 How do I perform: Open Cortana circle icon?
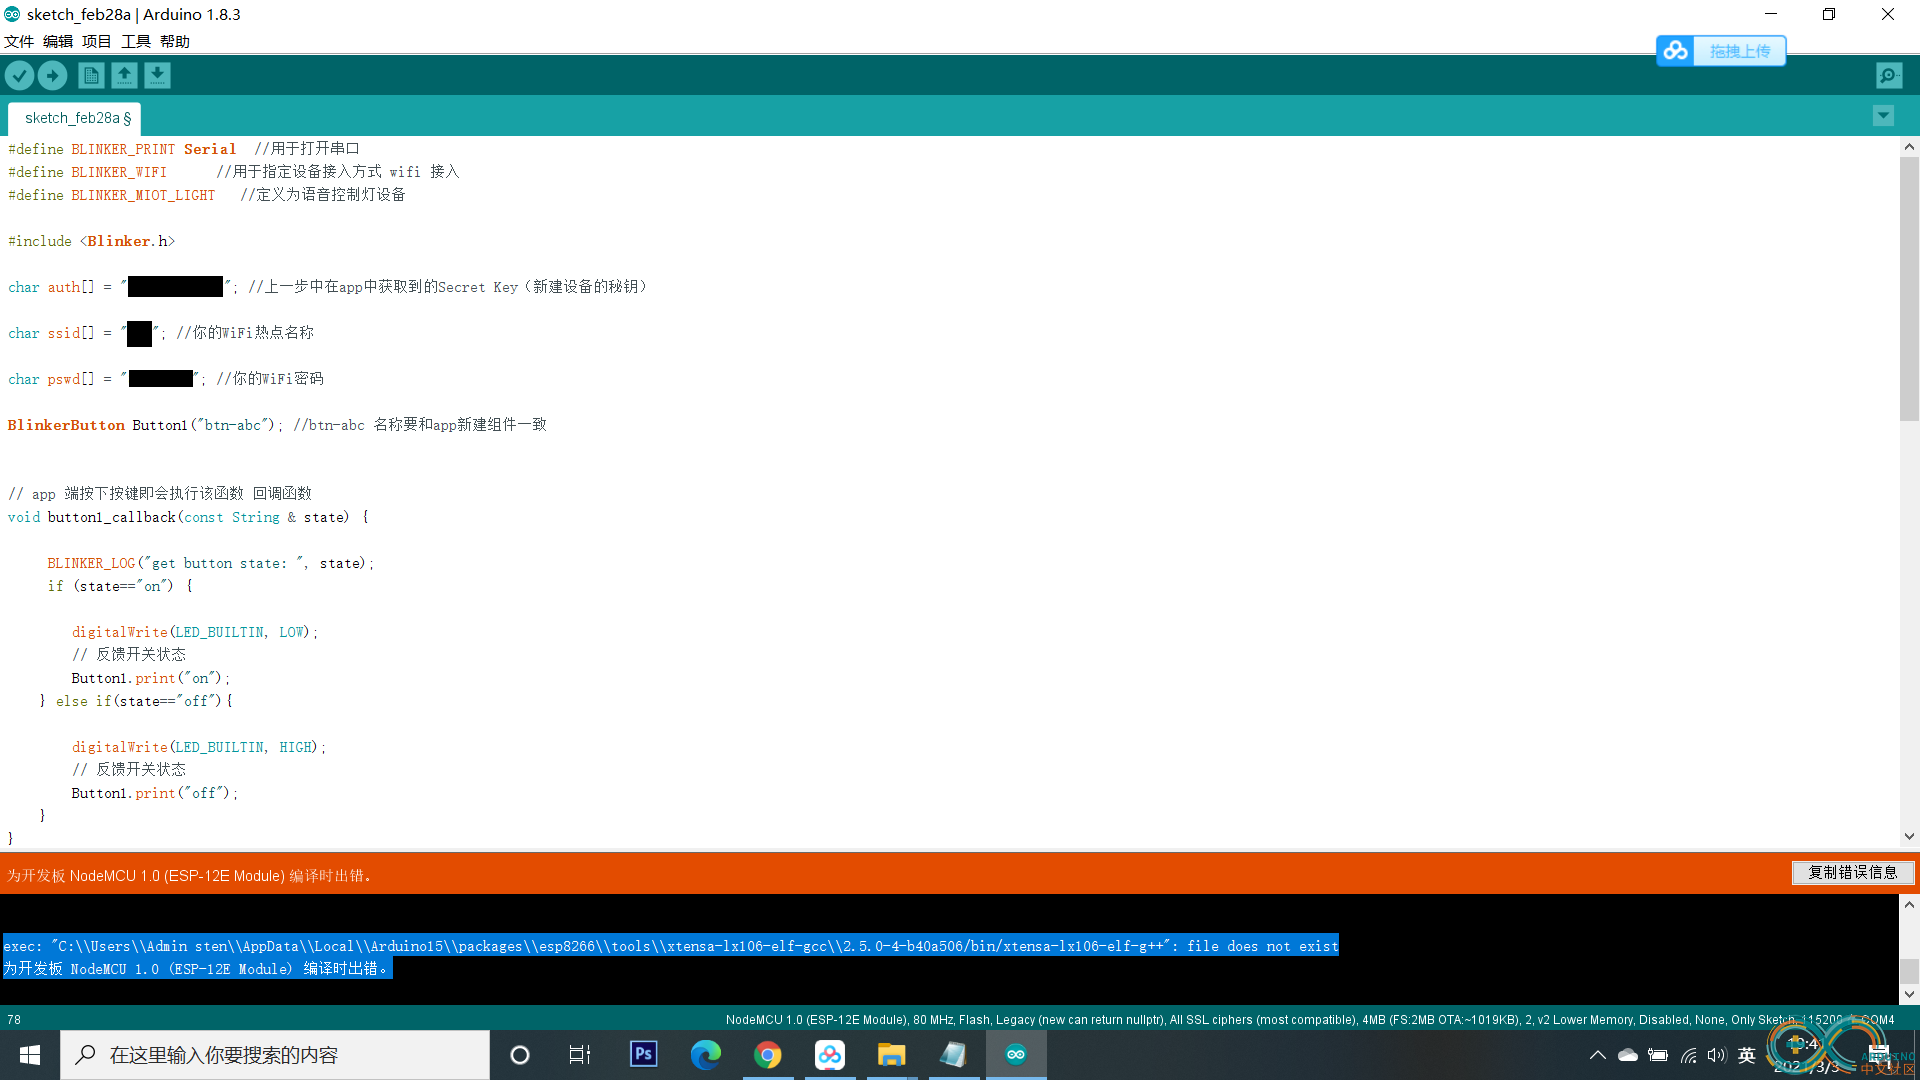coord(520,1055)
